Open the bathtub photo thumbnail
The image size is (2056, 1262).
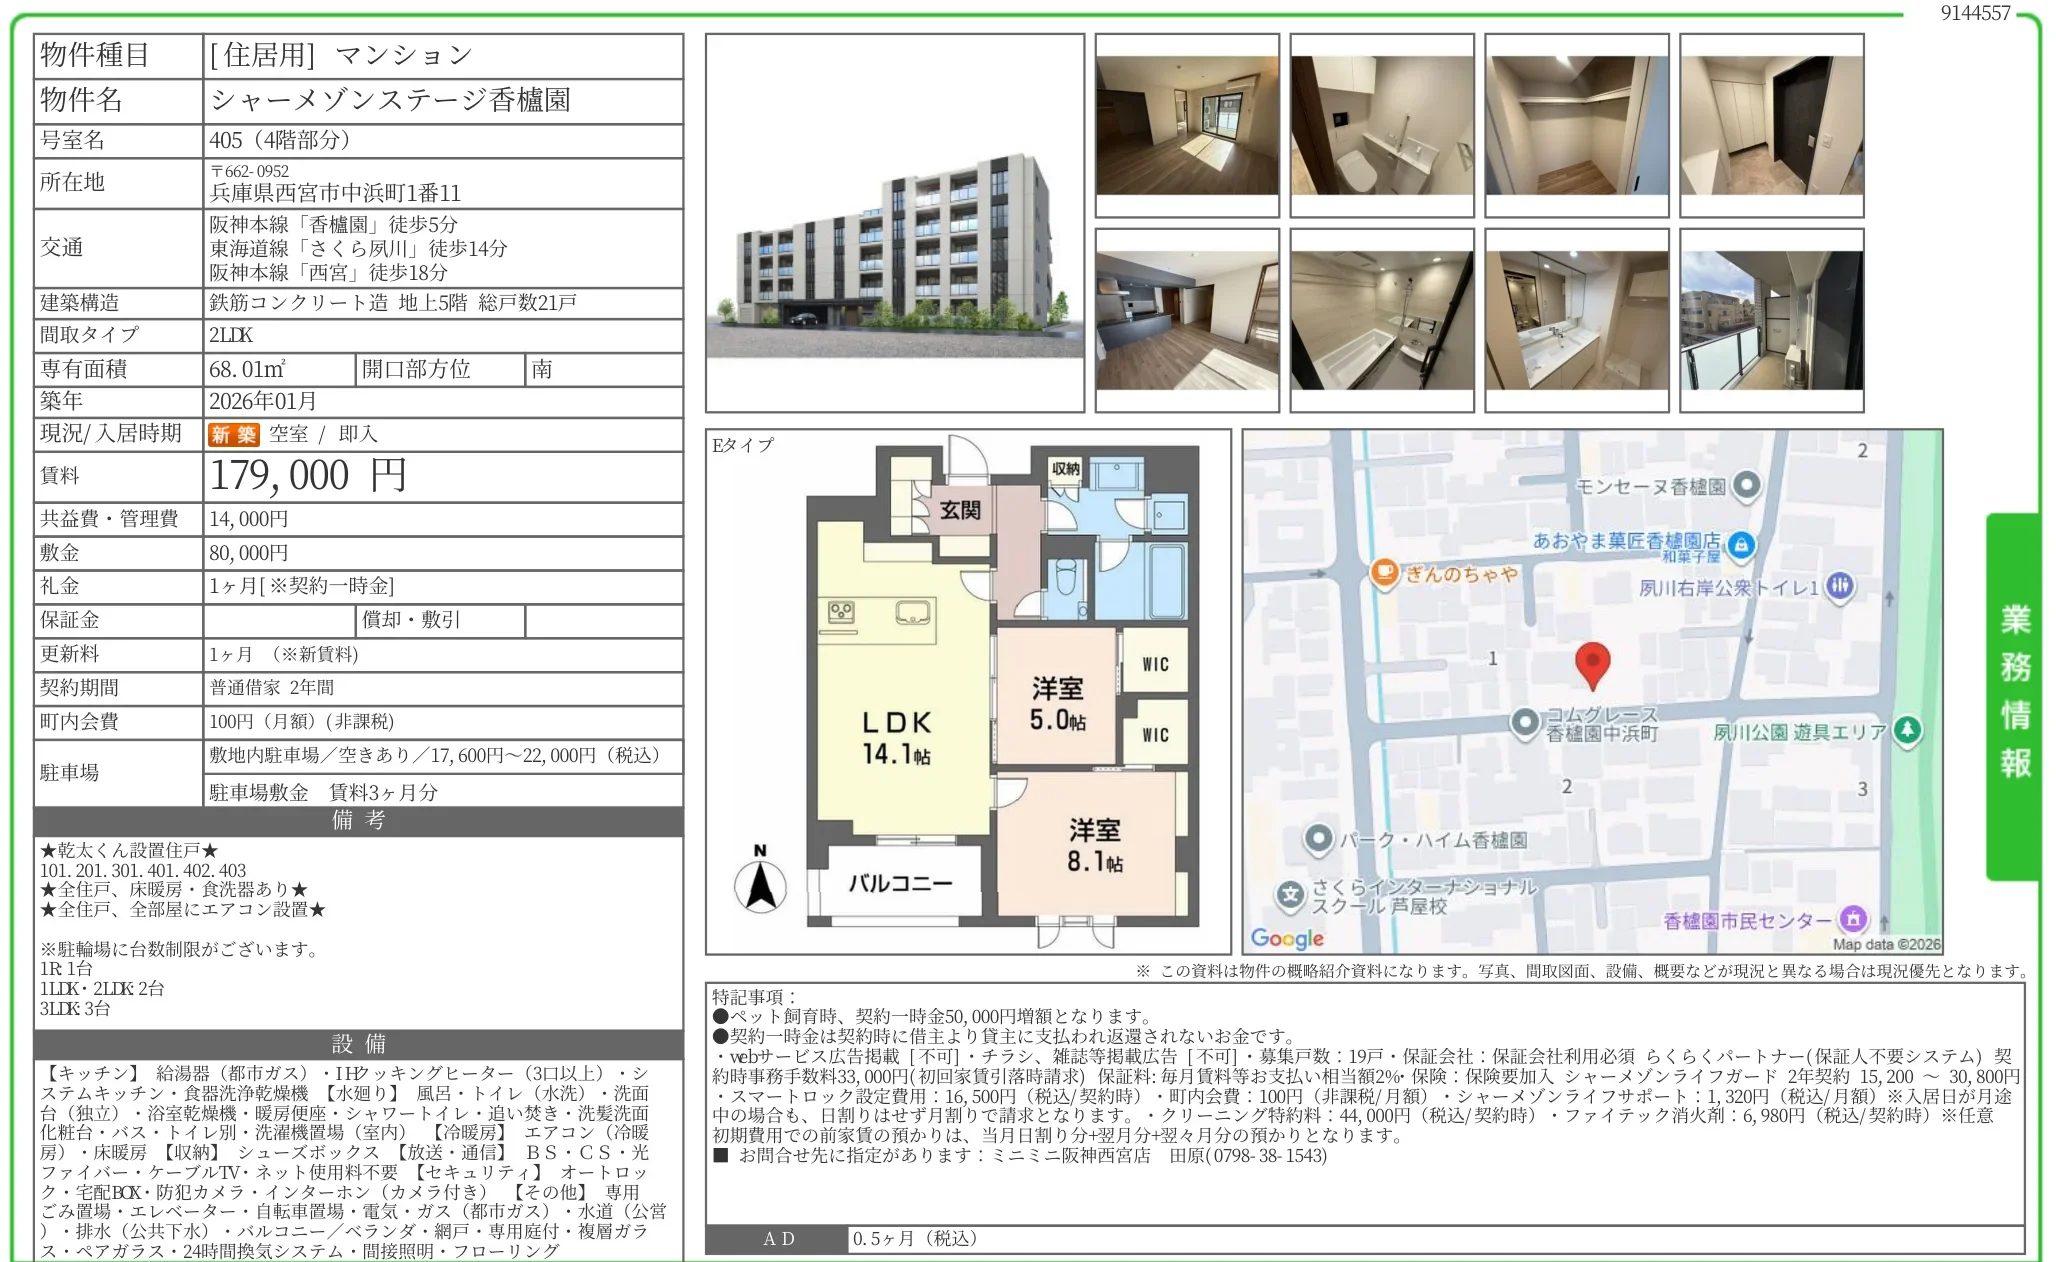coord(1381,320)
